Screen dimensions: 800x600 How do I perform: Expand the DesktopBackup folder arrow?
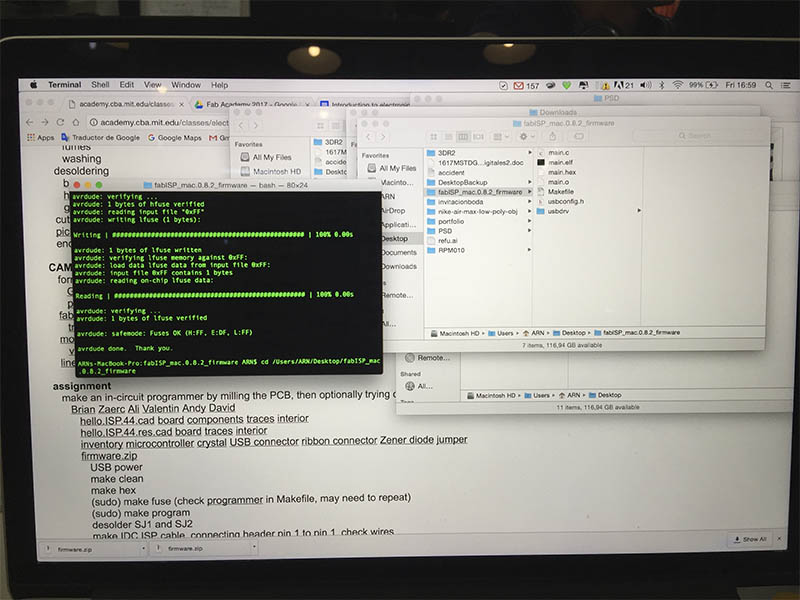point(529,182)
